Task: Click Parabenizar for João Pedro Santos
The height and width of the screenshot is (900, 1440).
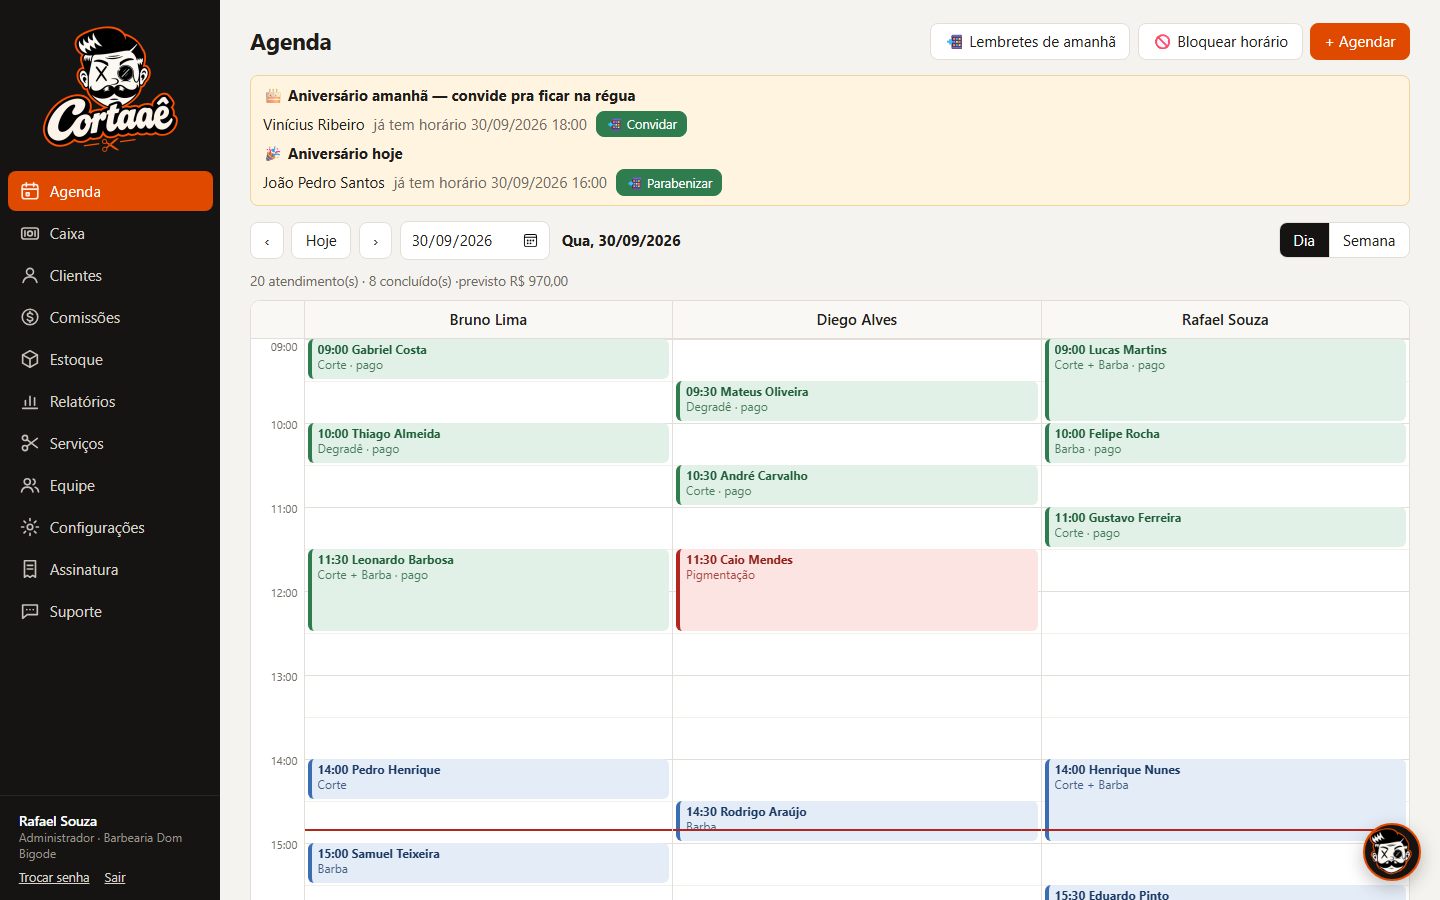Action: (x=669, y=183)
